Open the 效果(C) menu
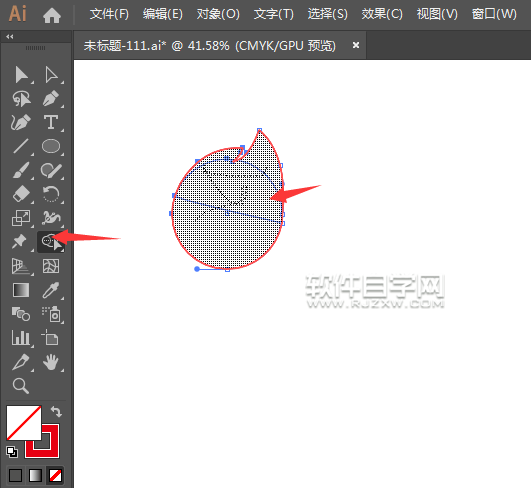 pos(382,14)
